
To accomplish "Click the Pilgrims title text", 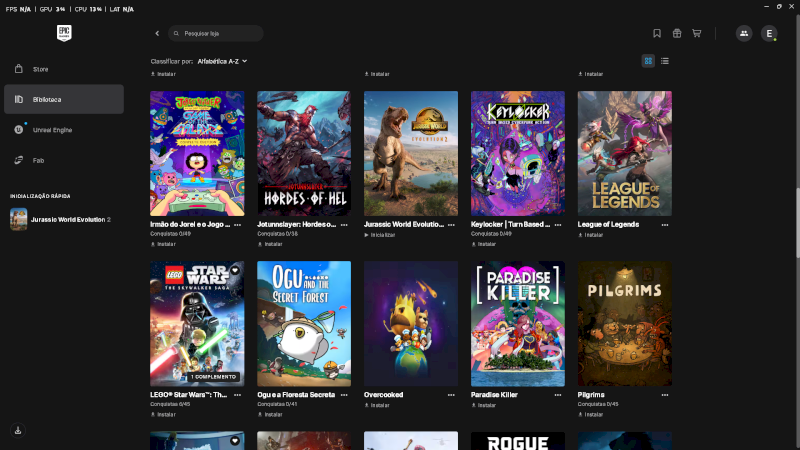I will click(x=591, y=395).
